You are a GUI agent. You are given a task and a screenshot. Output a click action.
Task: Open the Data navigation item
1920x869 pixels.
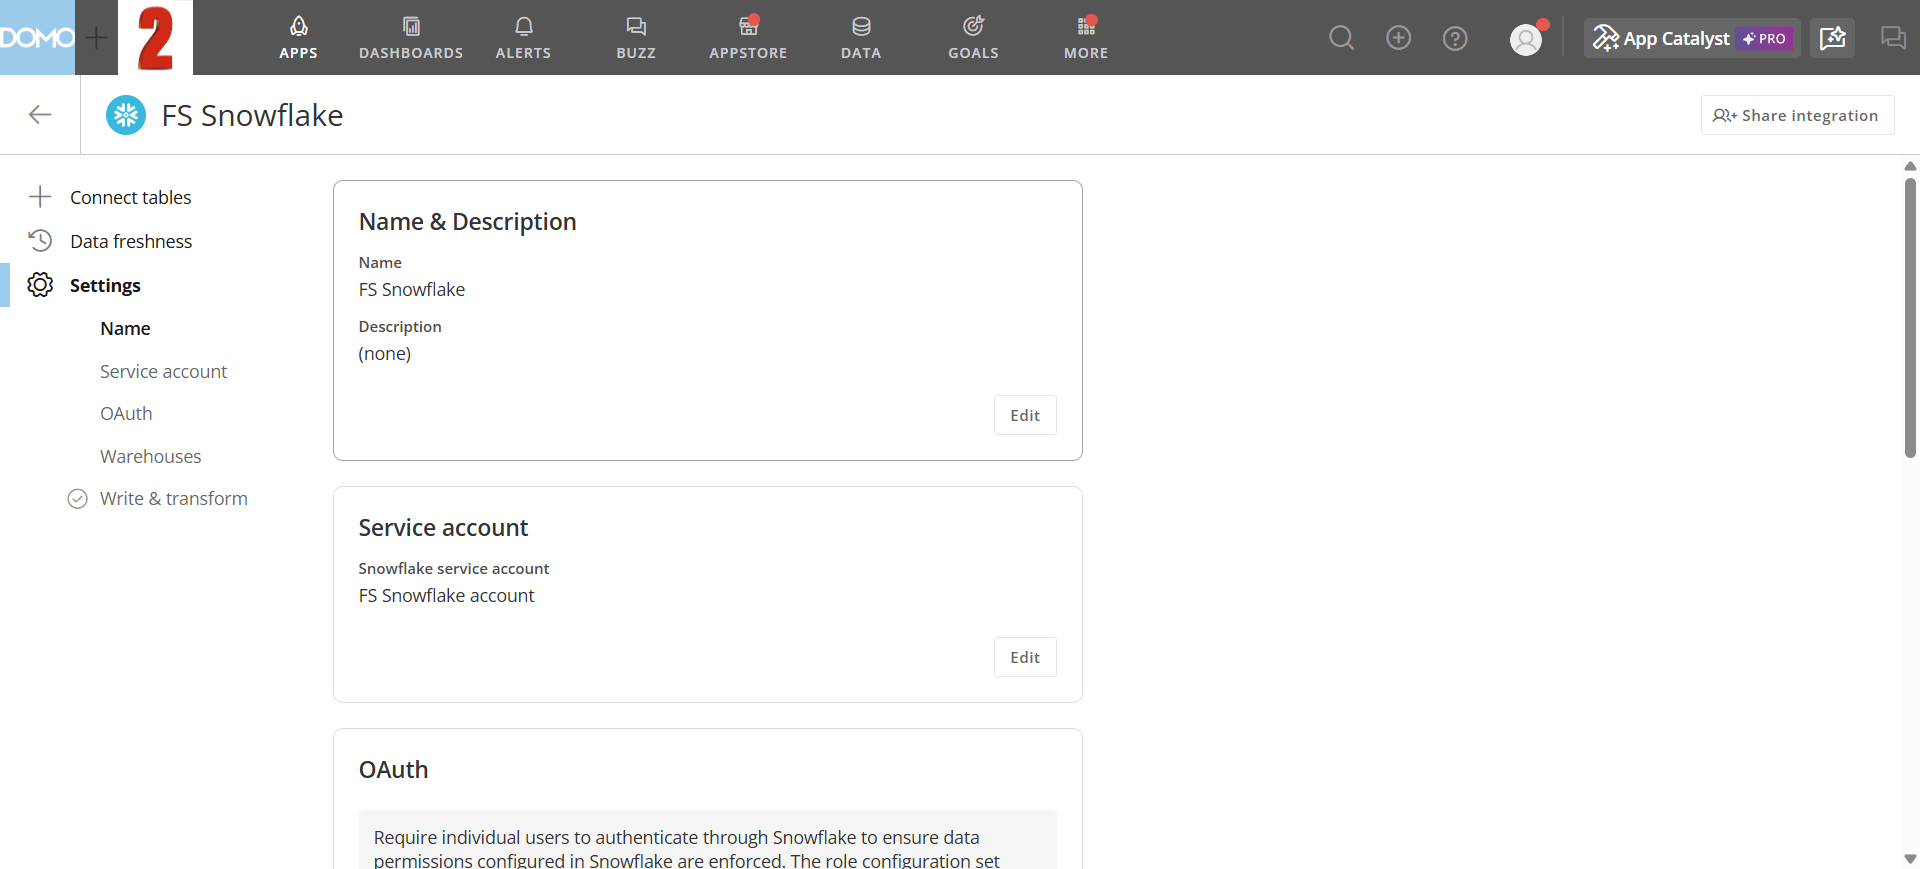tap(861, 38)
